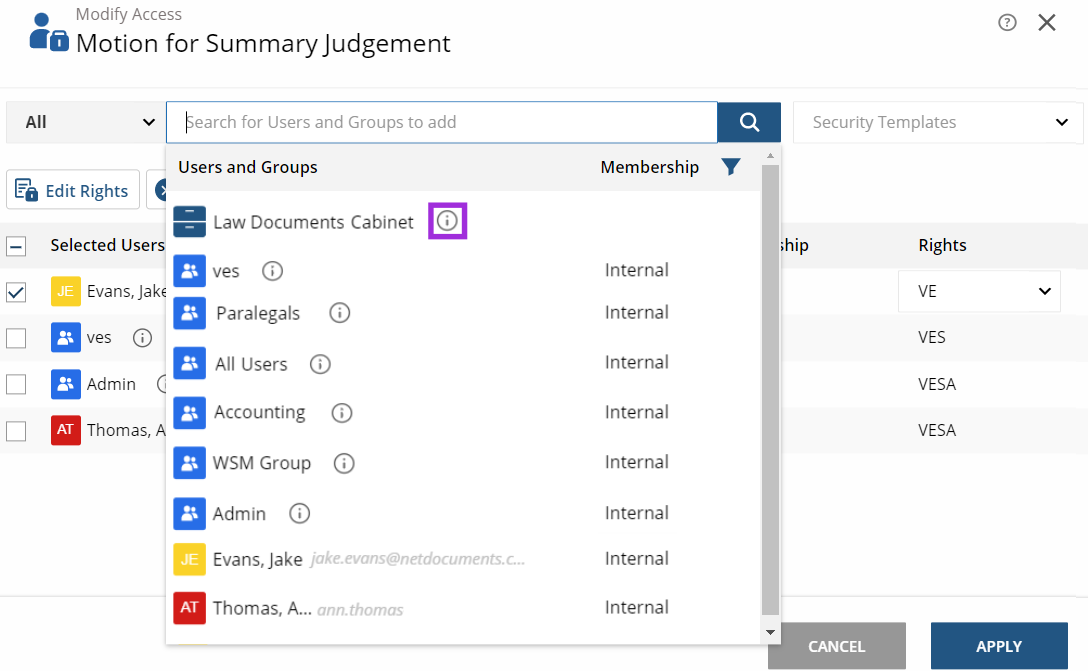Viewport: 1088px width, 671px height.
Task: Open the All filter dropdown
Action: [88, 122]
